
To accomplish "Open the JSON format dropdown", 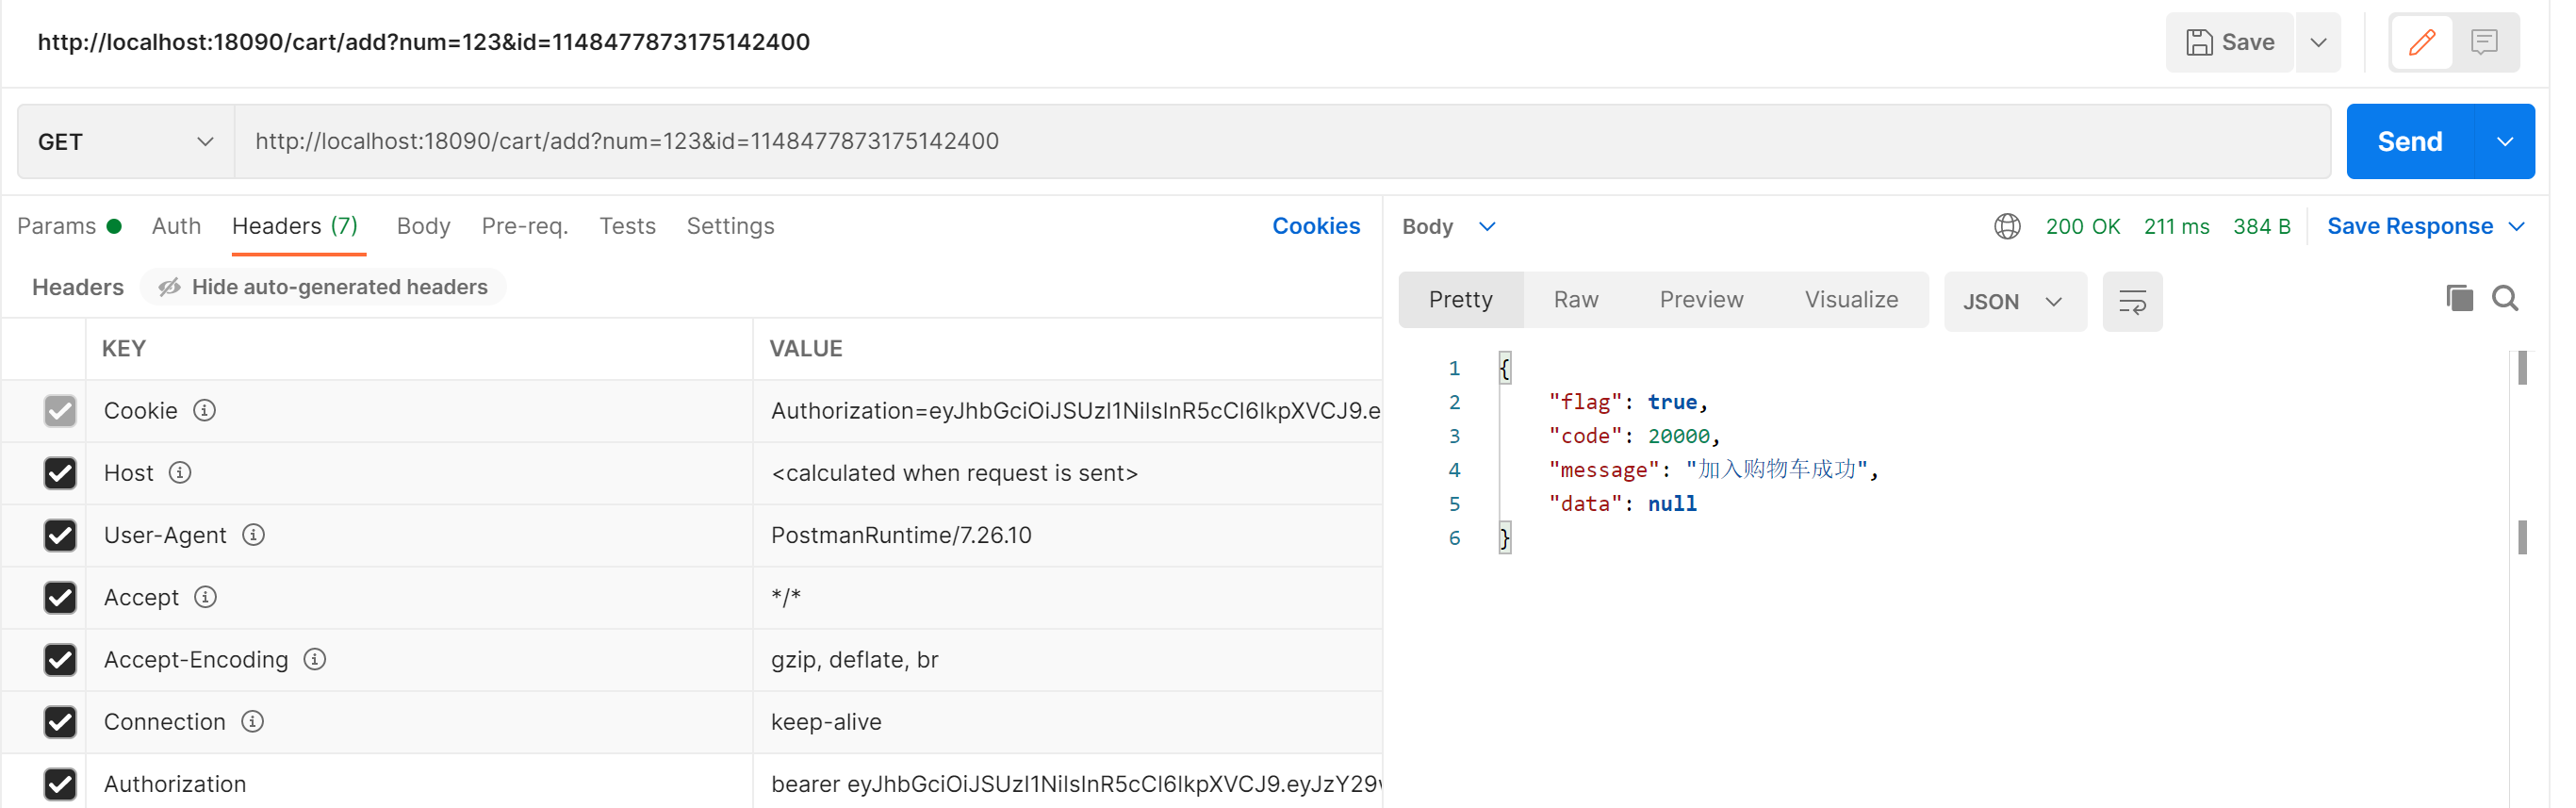I will (x=2014, y=301).
